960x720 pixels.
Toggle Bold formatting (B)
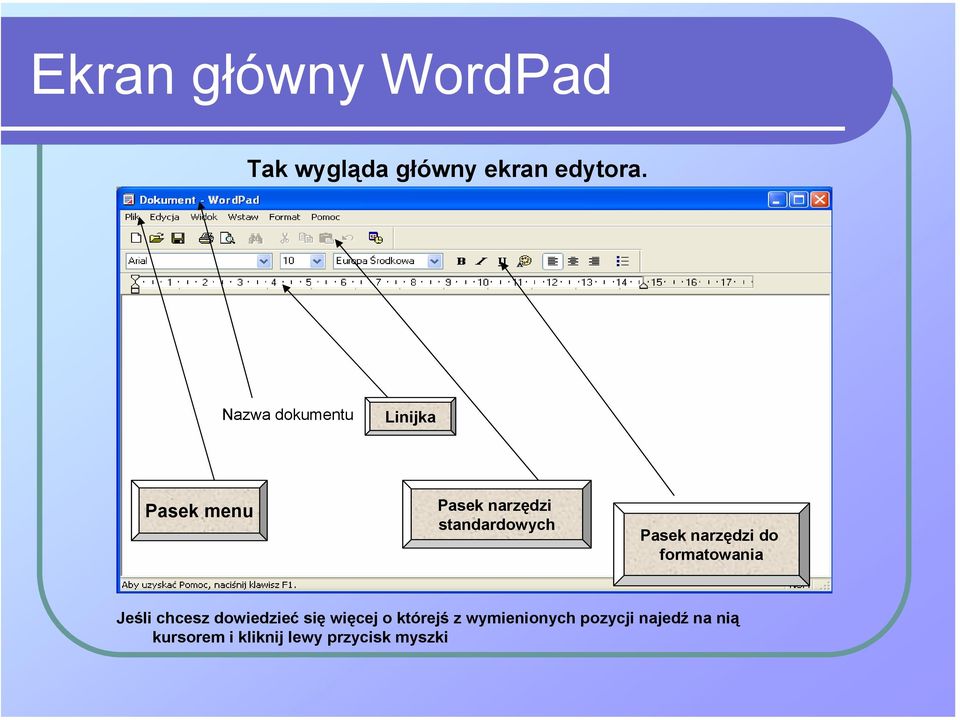coord(461,261)
